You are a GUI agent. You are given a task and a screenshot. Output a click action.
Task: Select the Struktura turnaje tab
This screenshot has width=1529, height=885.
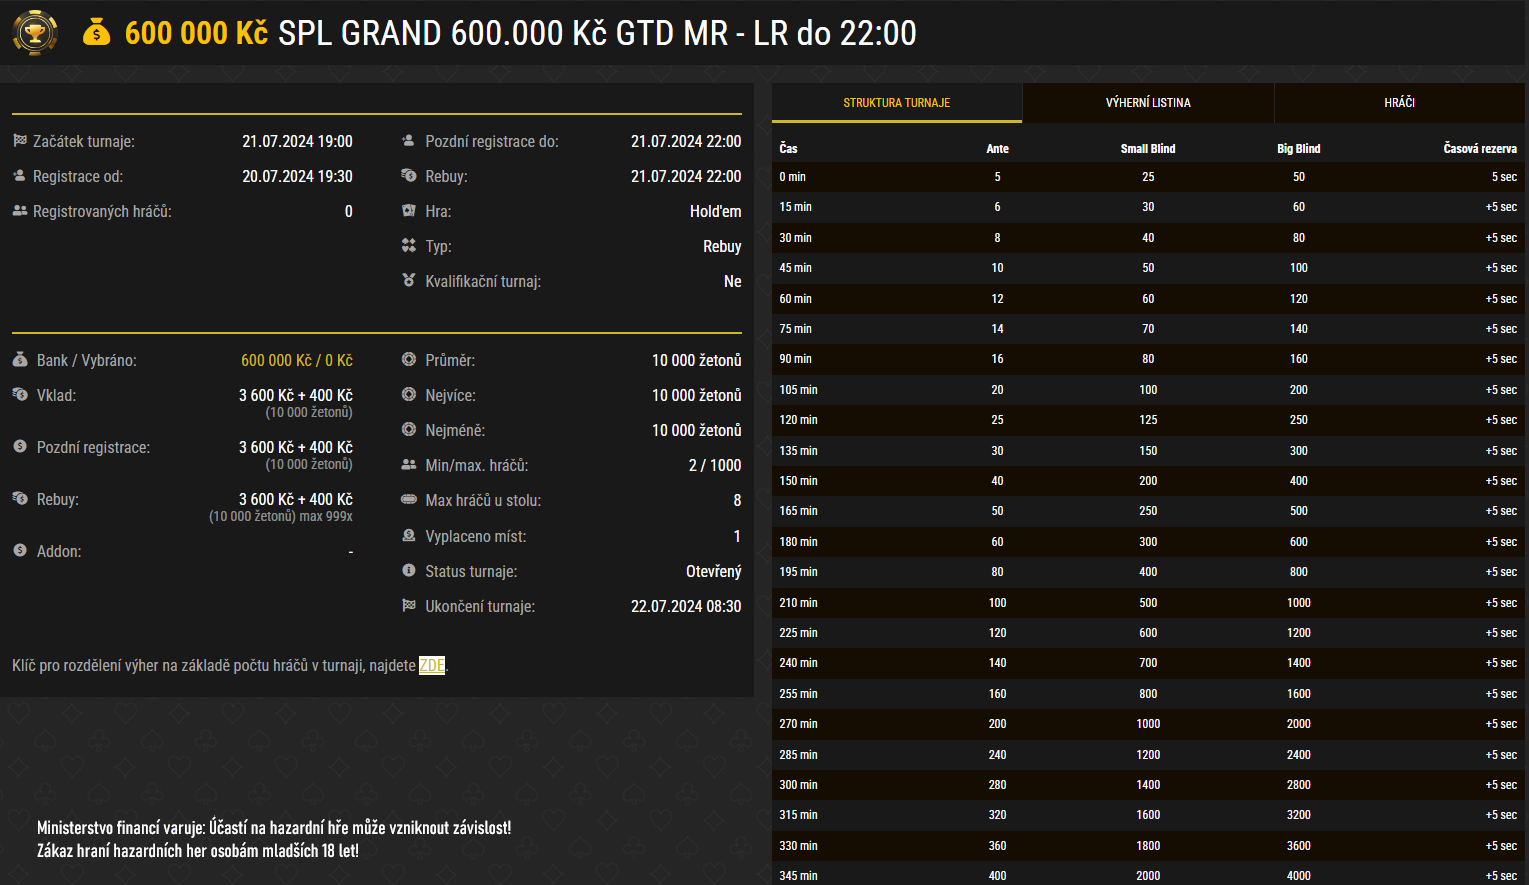click(x=896, y=102)
